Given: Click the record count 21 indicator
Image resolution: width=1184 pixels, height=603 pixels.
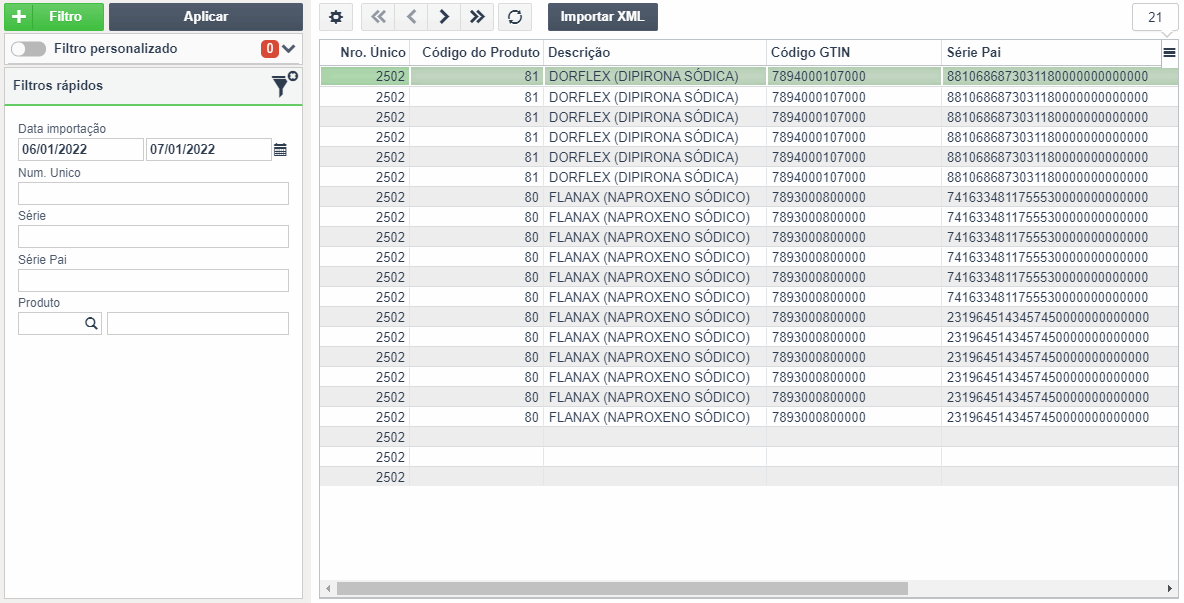Looking at the screenshot, I should (x=1155, y=17).
